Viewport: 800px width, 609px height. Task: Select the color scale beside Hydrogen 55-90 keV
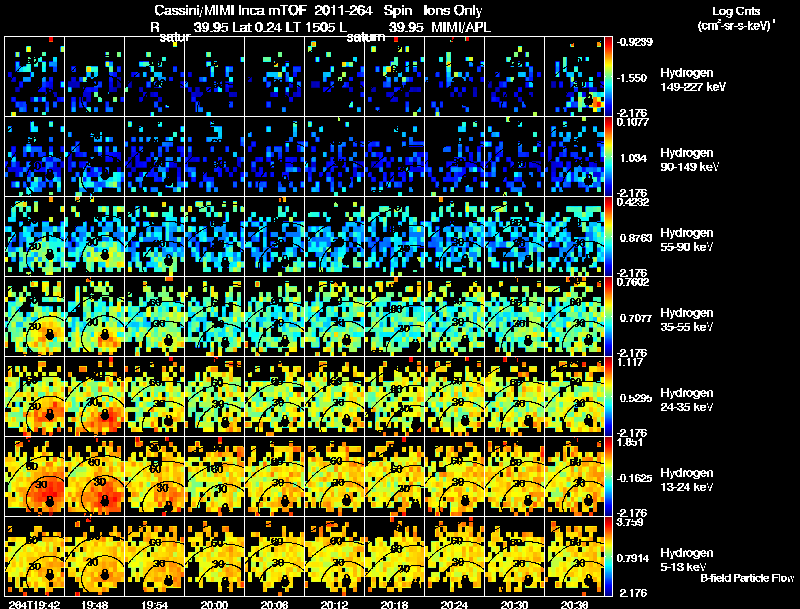(x=609, y=236)
